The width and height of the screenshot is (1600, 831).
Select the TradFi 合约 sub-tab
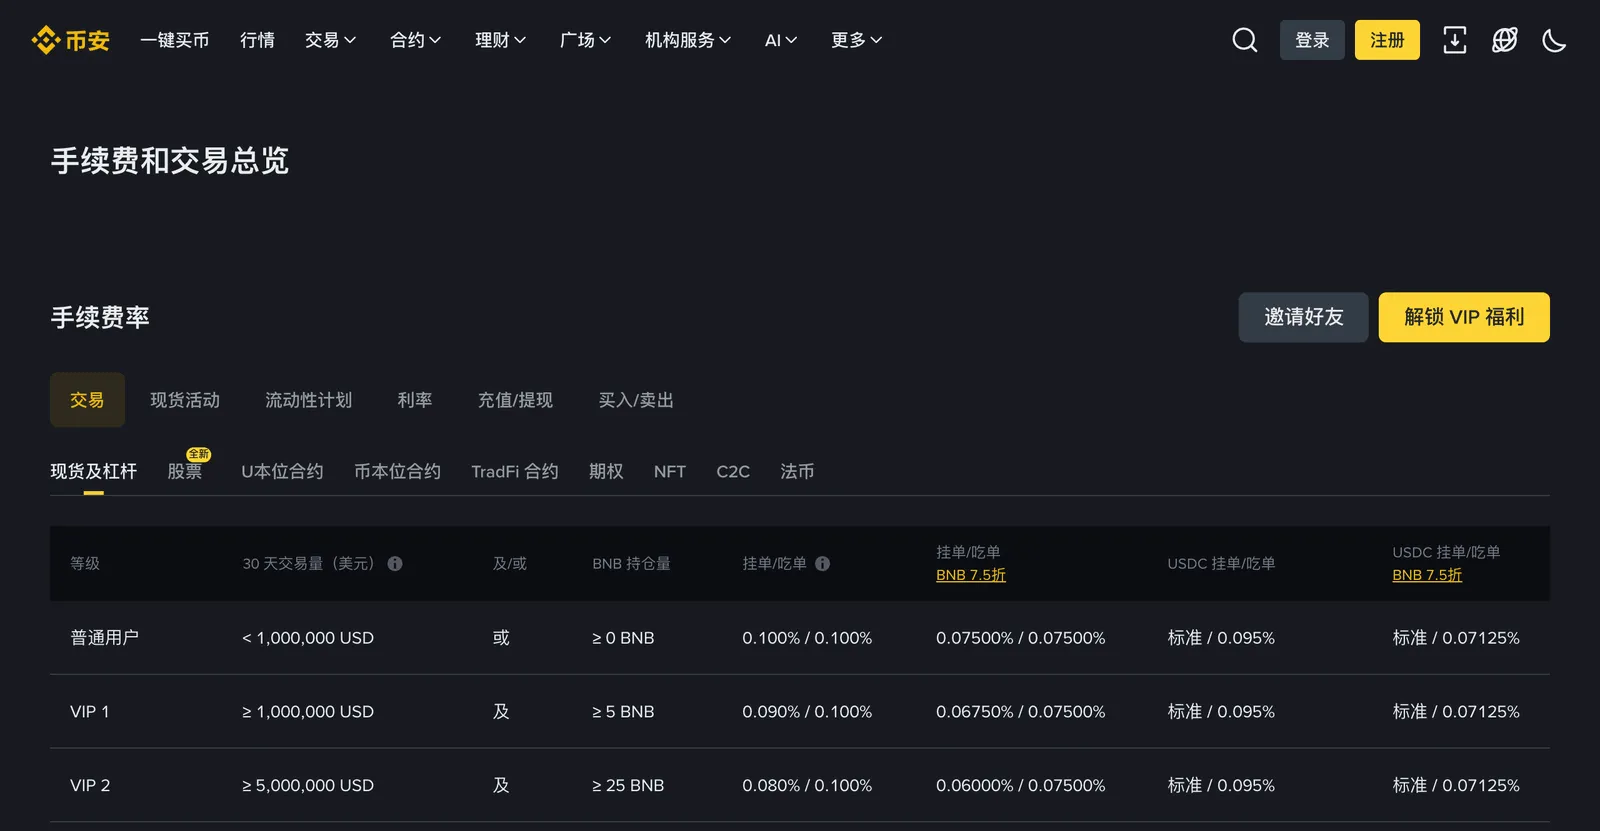[x=515, y=471]
